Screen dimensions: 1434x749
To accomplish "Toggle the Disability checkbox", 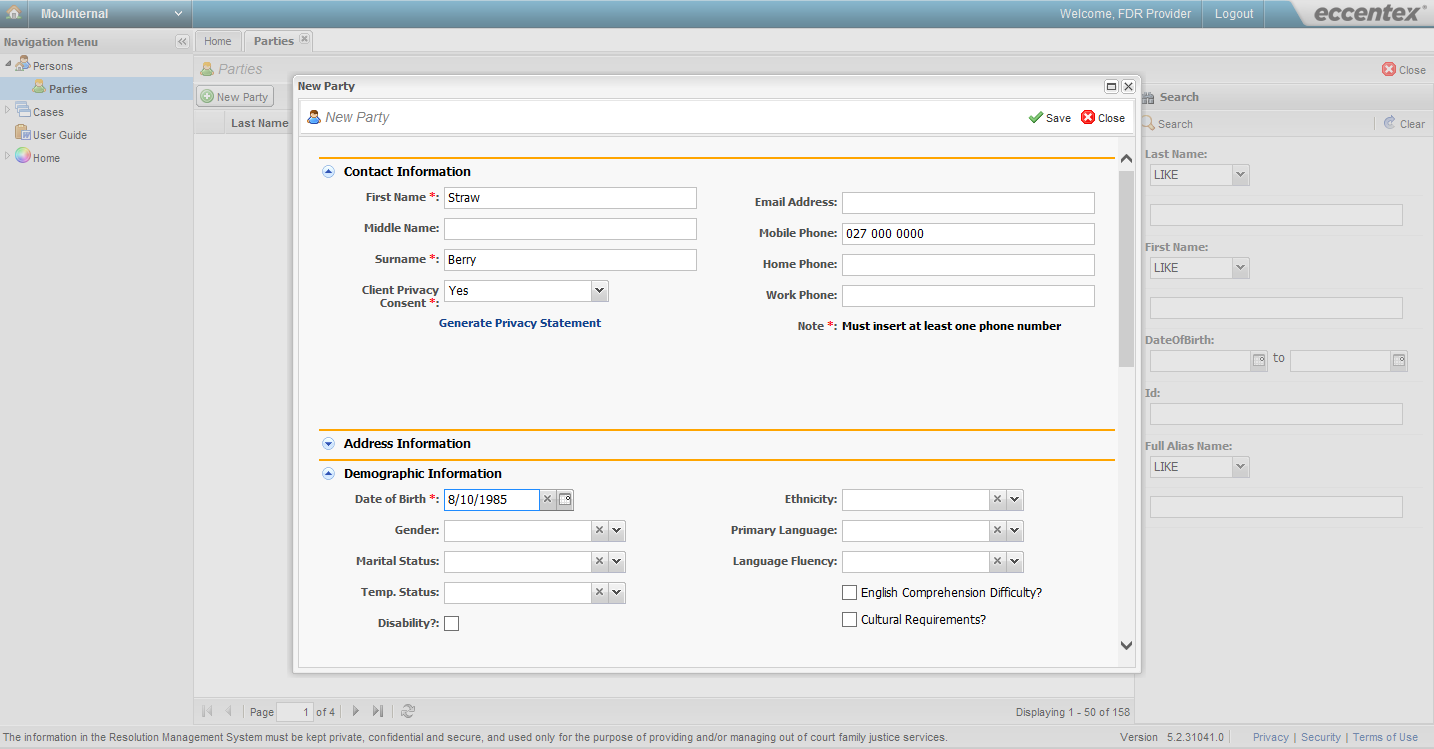I will coord(452,624).
